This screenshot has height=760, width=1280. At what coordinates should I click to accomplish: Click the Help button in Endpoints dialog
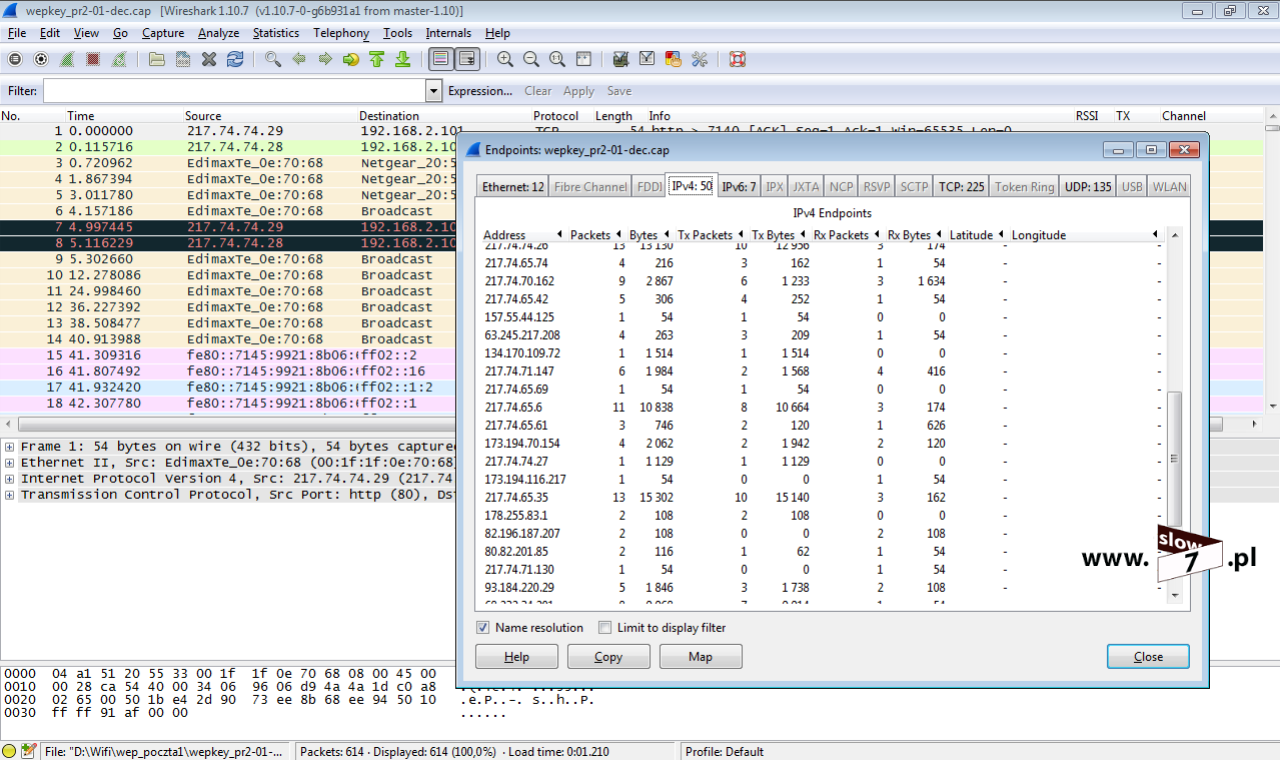516,657
